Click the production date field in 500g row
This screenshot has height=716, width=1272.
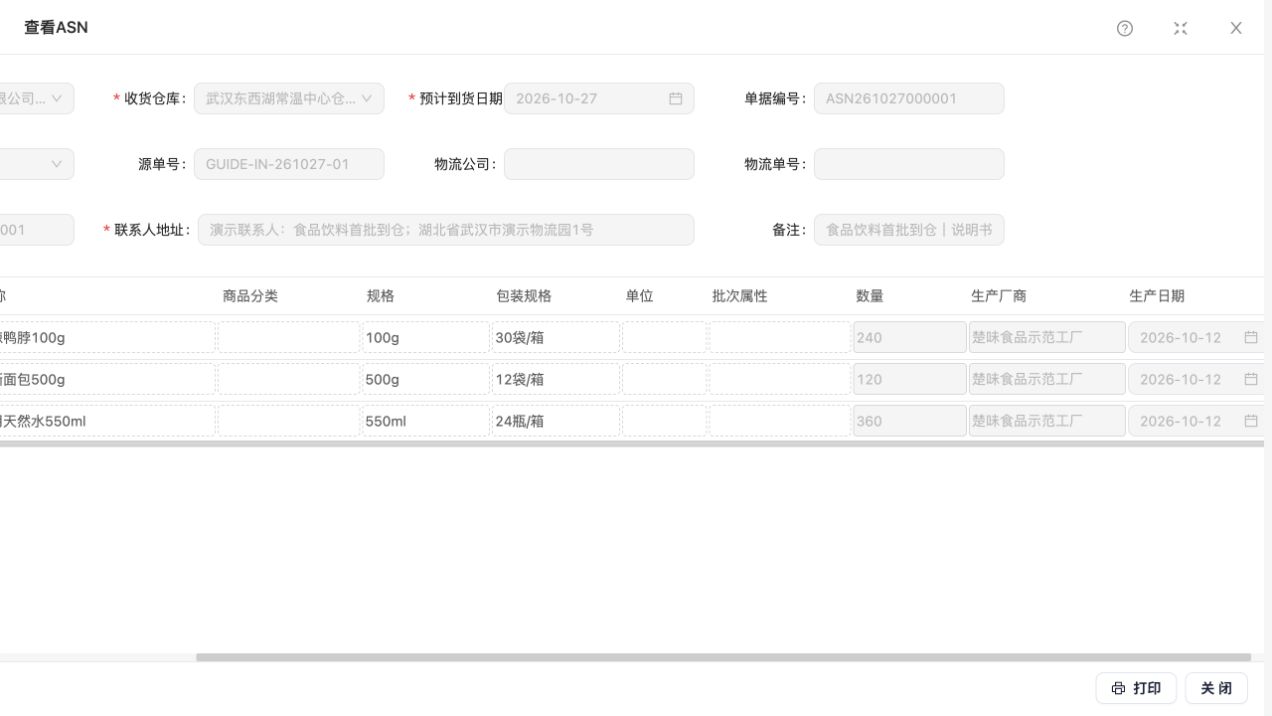click(1196, 380)
